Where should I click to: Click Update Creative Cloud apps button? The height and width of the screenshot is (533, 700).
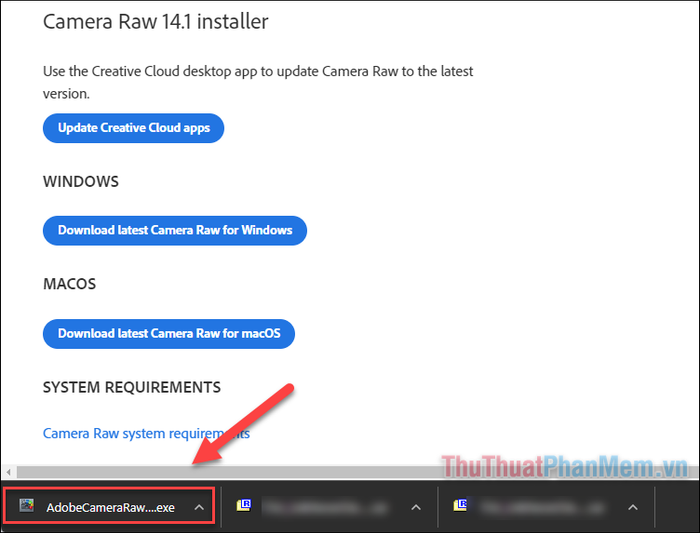pos(133,128)
